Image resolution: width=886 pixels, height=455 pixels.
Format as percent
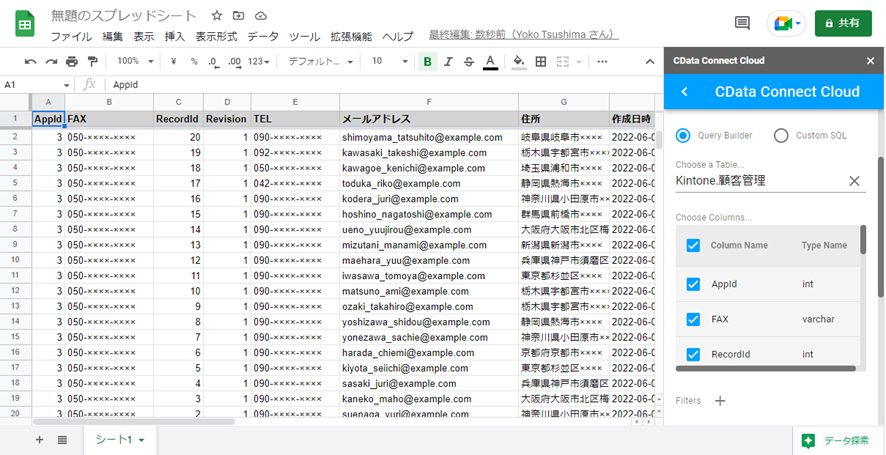[x=194, y=62]
